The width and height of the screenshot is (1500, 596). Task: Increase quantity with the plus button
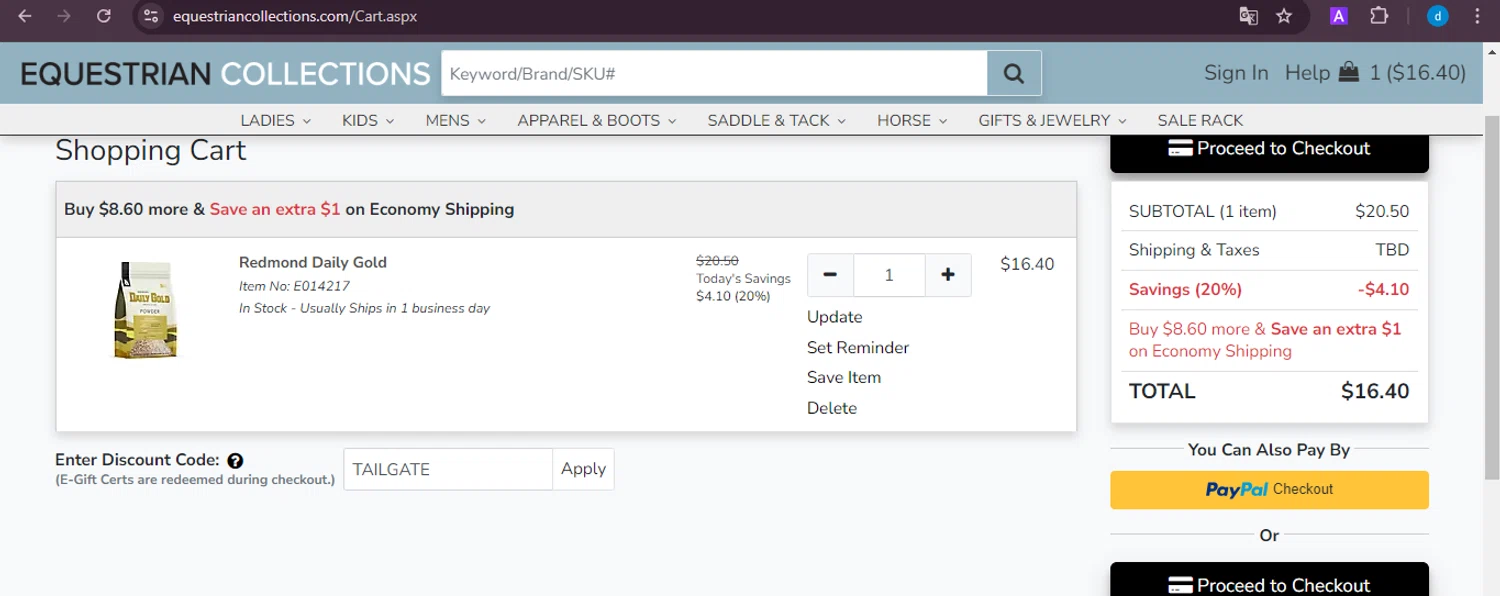pos(948,275)
